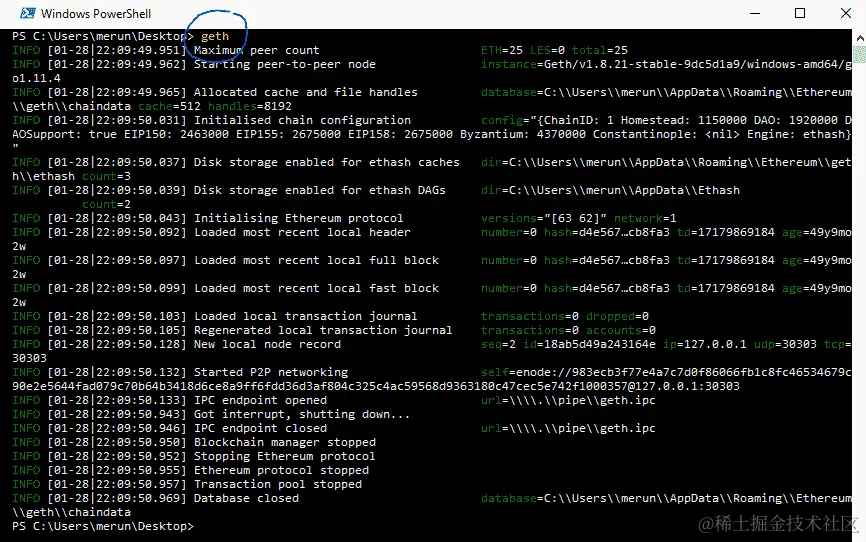Click the timestamp '[01-28|22:09:50.969]'
Image resolution: width=866 pixels, height=542 pixels.
point(117,498)
